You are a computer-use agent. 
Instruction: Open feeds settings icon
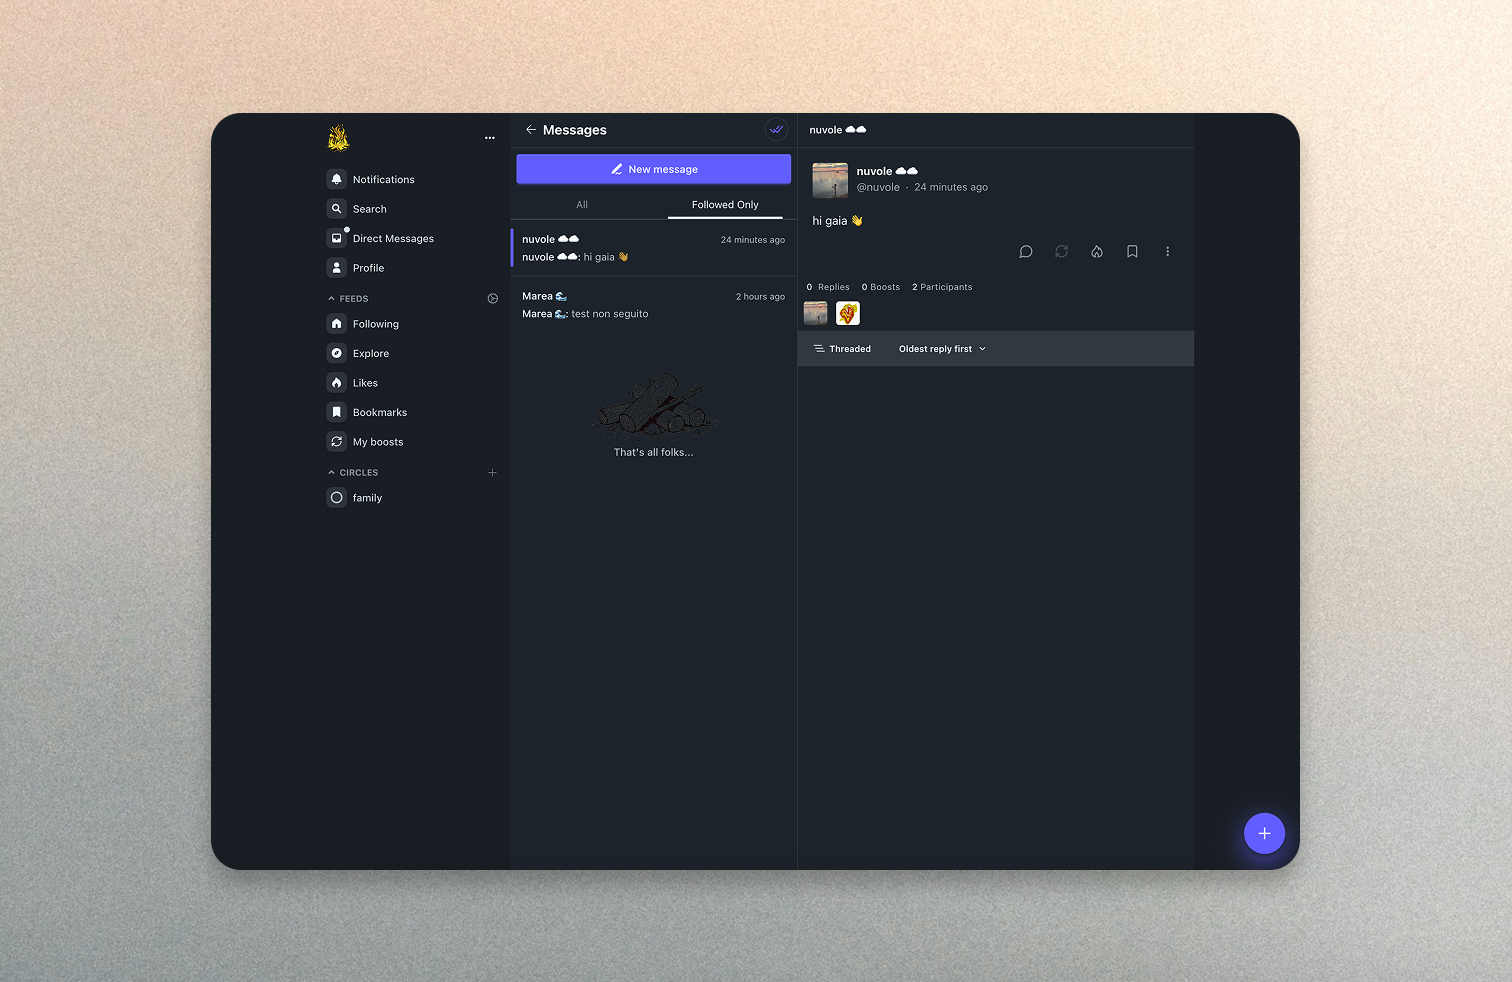point(492,299)
